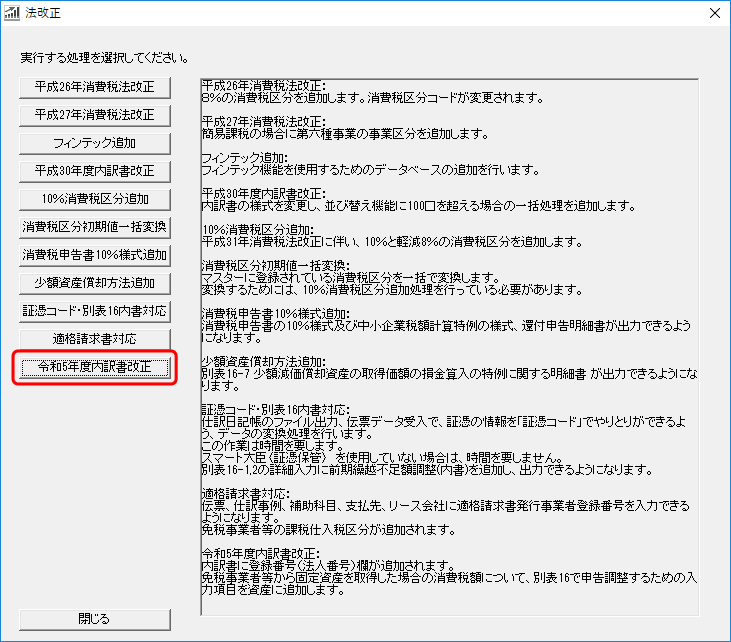This screenshot has width=731, height=642.
Task: Close the 法改正 dialog with X
Action: pos(713,13)
